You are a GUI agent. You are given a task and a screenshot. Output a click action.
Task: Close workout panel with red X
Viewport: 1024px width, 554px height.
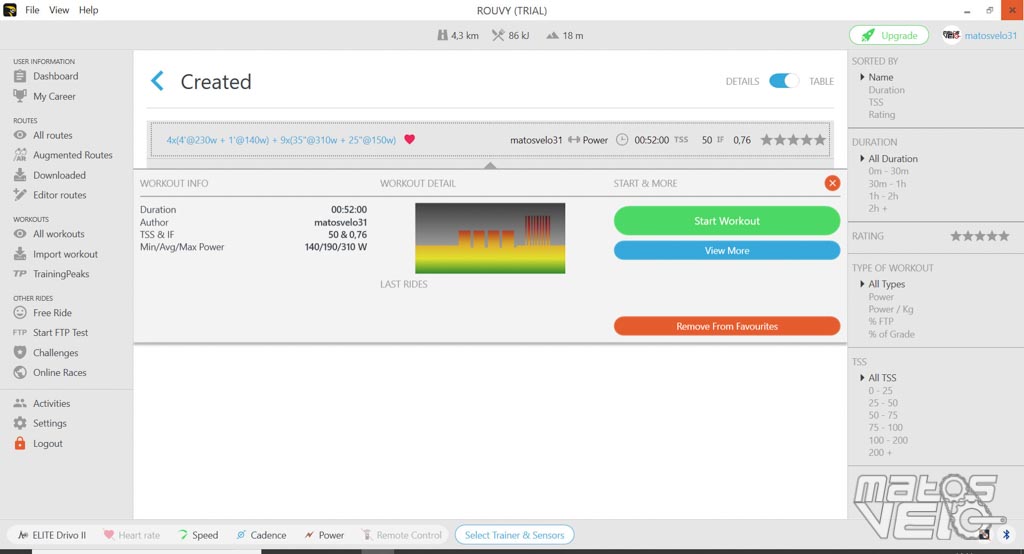click(x=832, y=183)
